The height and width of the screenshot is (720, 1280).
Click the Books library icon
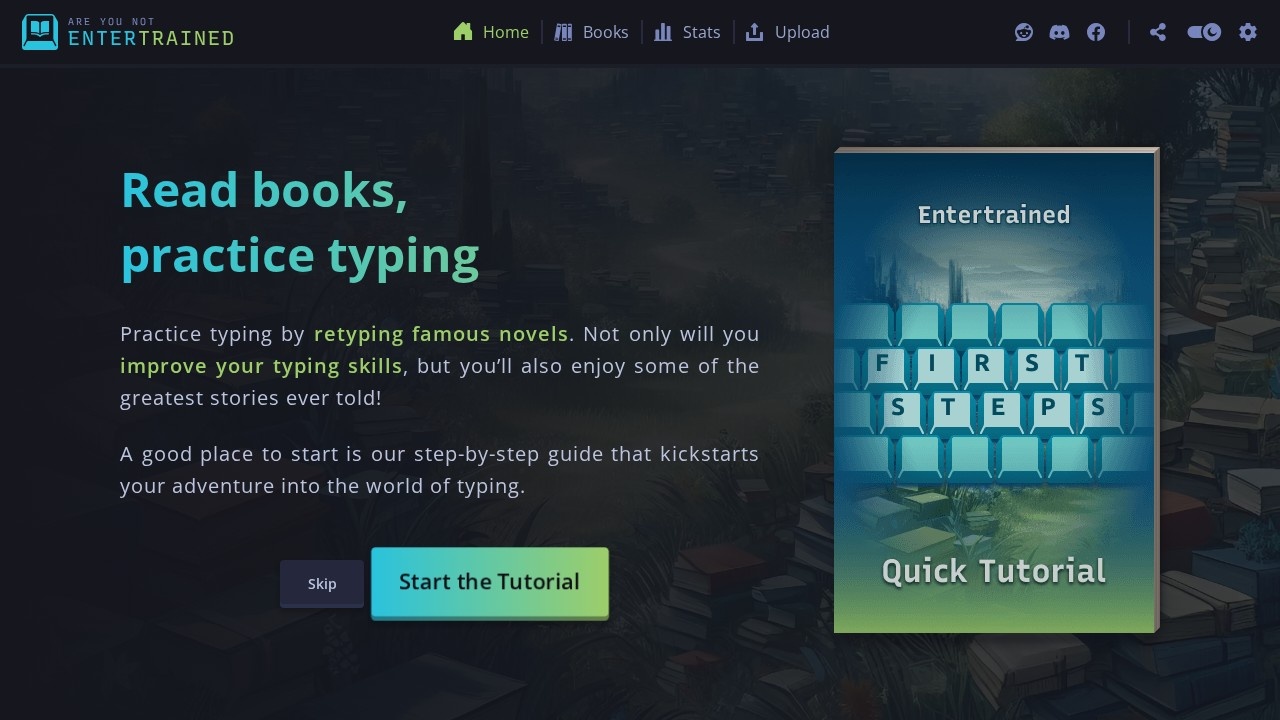562,31
